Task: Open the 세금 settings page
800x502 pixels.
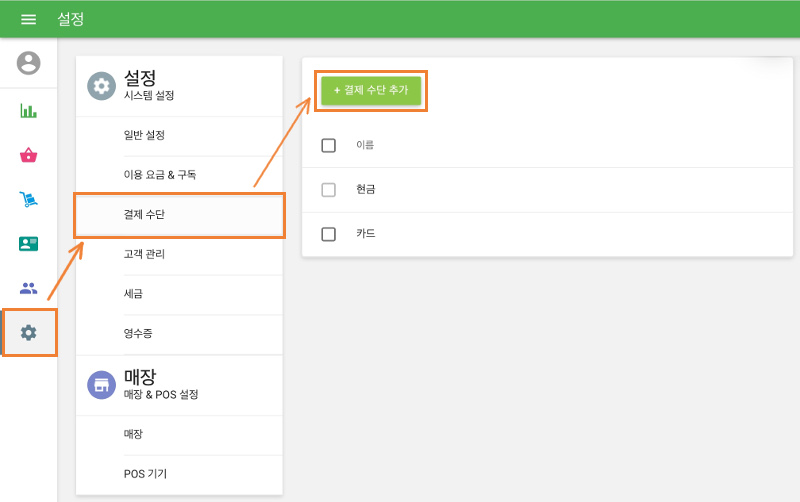Action: (134, 294)
